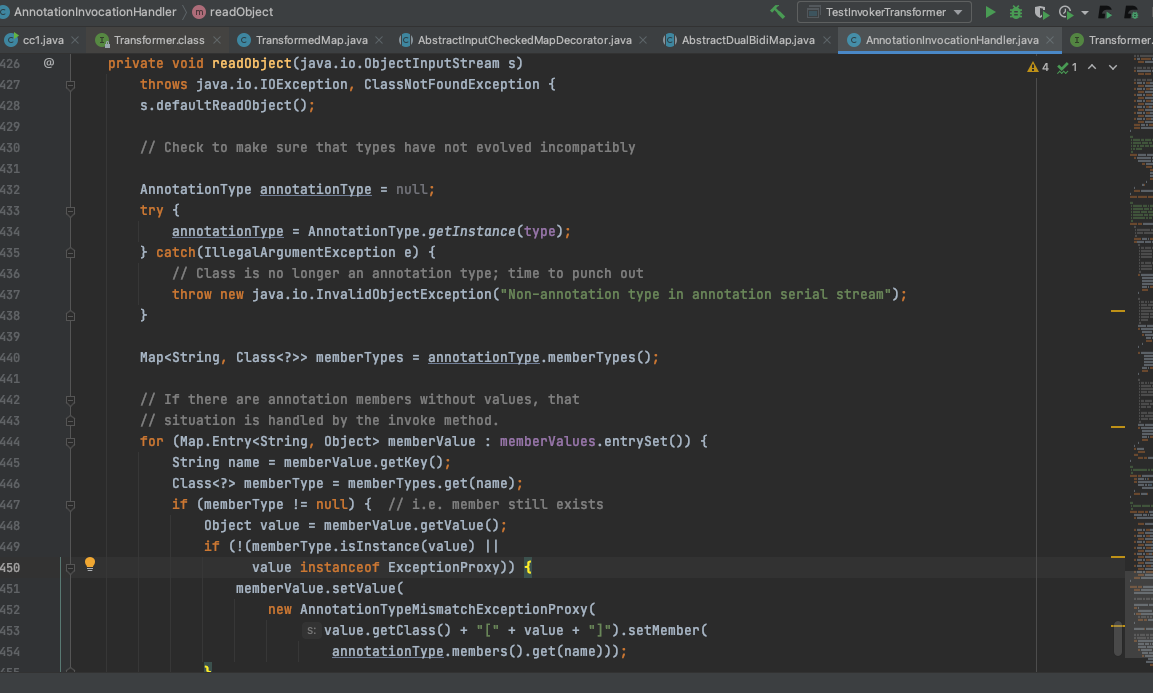This screenshot has height=693, width=1153.
Task: Run with Coverage using the shield icon
Action: click(1040, 12)
